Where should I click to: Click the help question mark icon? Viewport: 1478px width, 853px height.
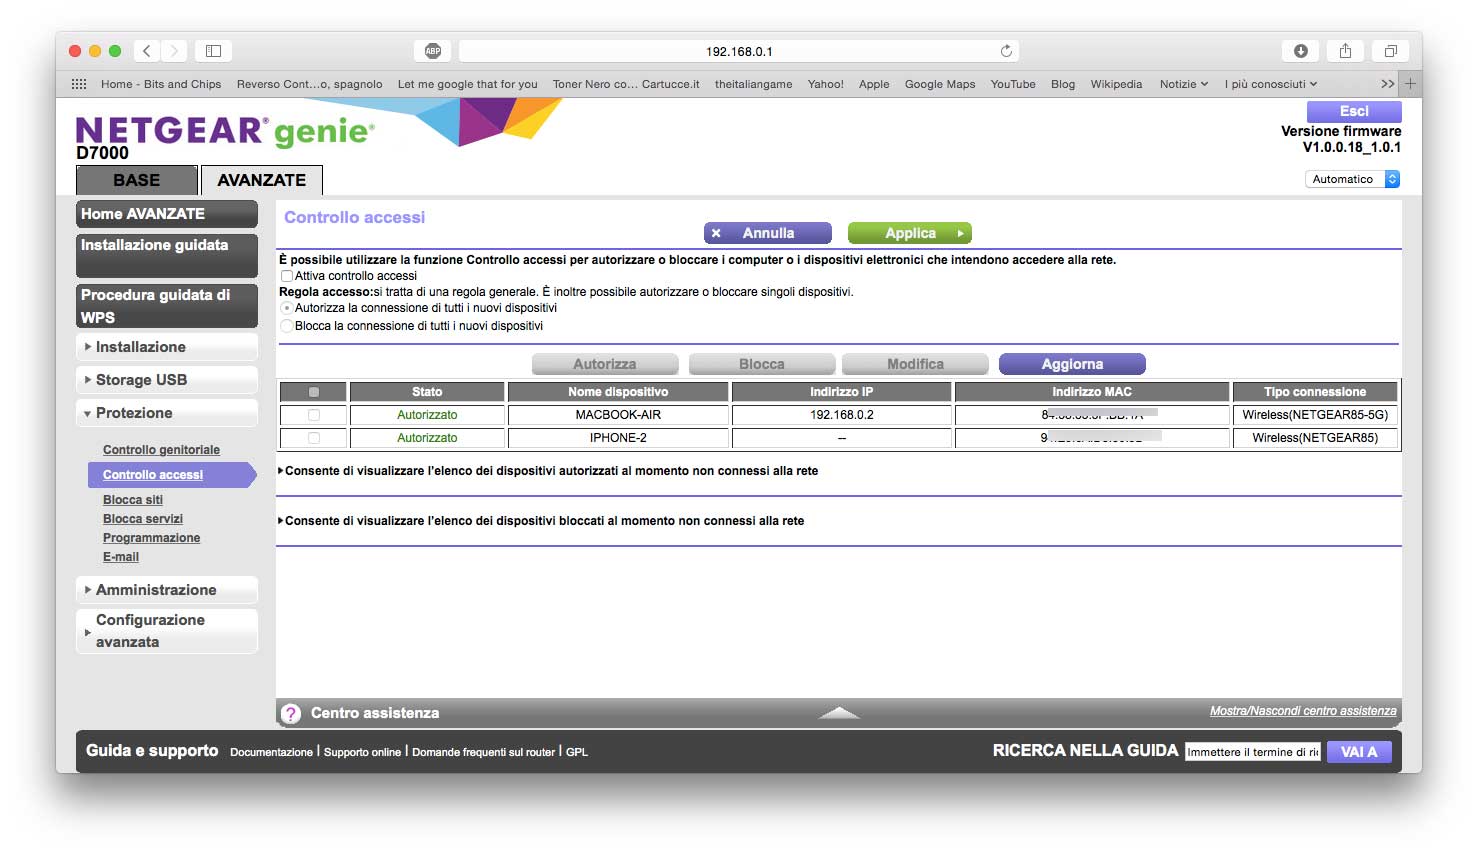291,713
